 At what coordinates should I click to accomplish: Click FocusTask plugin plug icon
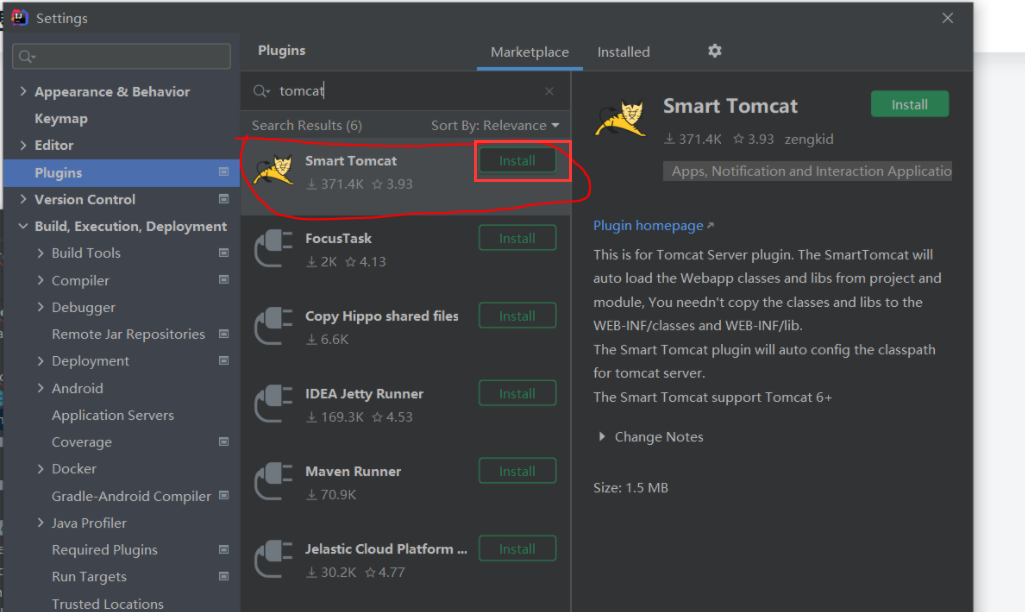273,248
